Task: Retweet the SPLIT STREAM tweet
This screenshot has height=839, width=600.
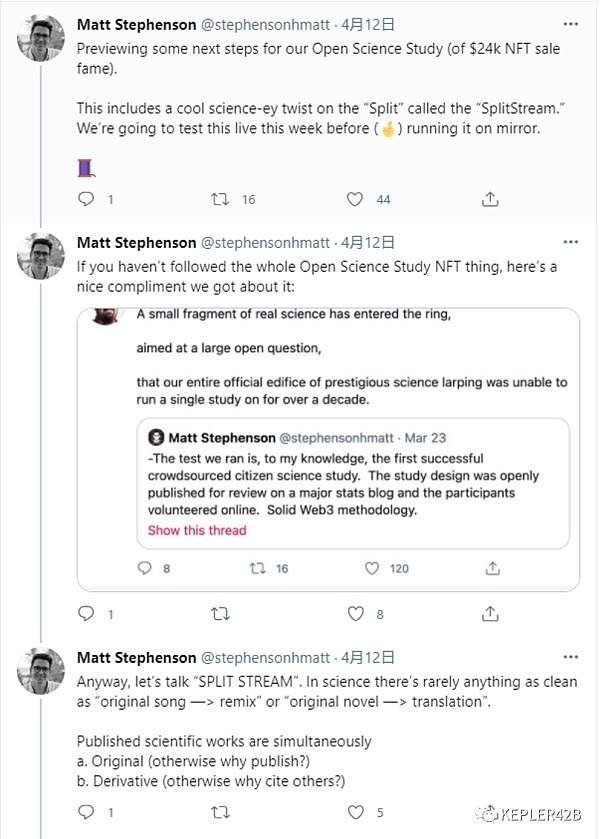Action: tap(221, 812)
